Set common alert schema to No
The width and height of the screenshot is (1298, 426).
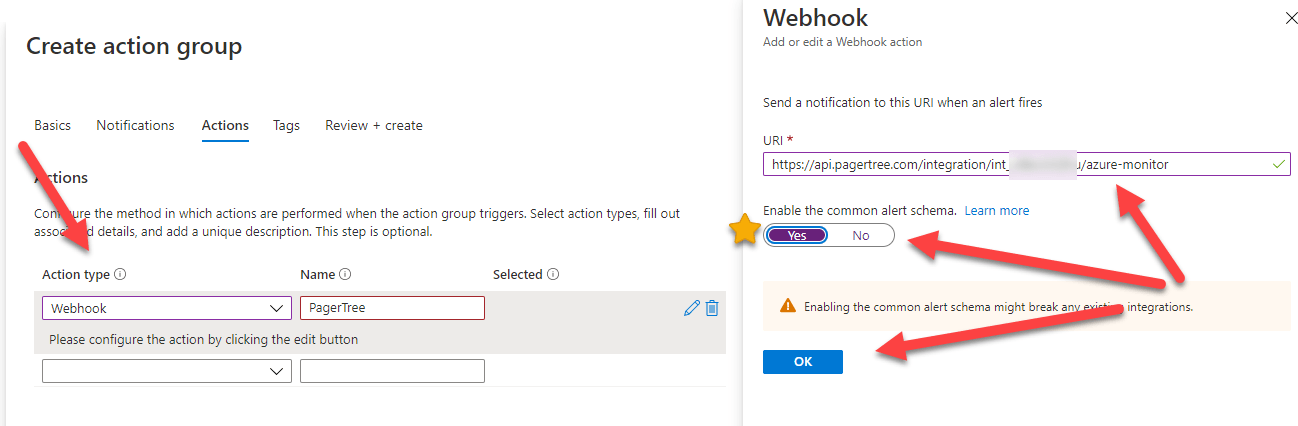click(x=860, y=236)
